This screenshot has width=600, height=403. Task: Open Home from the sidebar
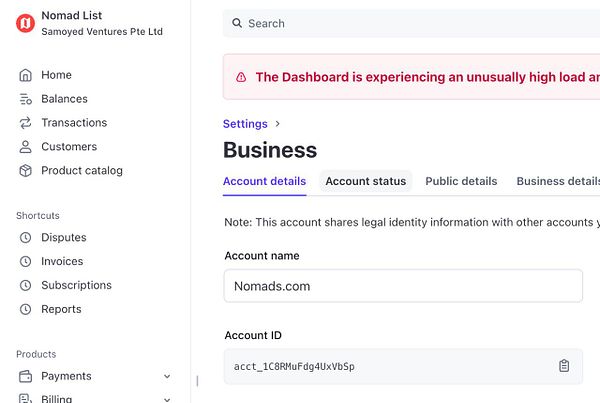[56, 75]
